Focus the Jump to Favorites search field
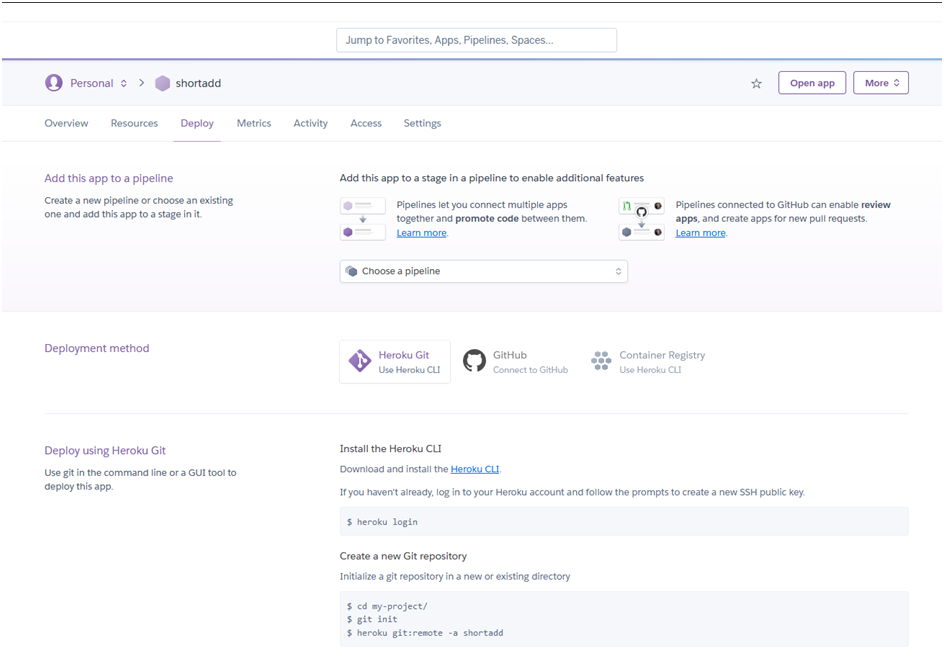Image resolution: width=944 pixels, height=663 pixels. (x=476, y=40)
